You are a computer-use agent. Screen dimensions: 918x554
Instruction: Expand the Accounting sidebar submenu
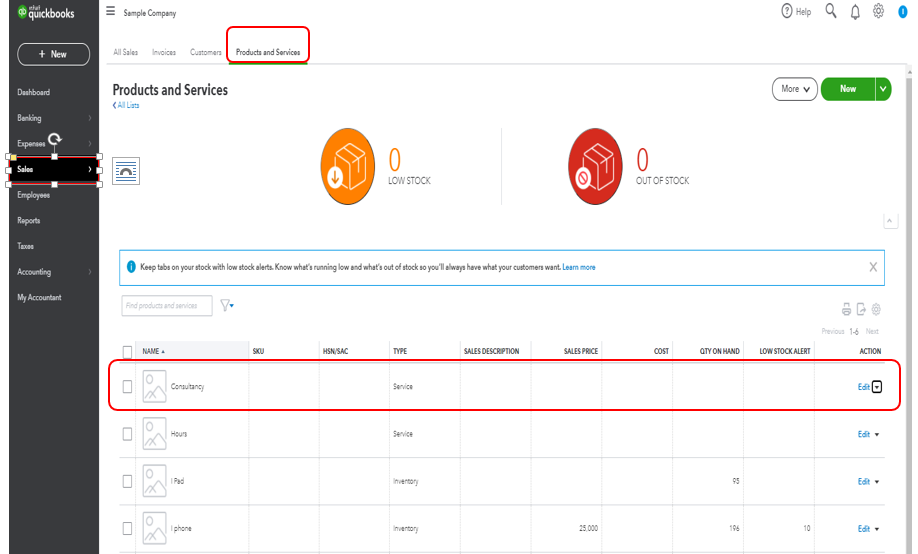click(90, 272)
